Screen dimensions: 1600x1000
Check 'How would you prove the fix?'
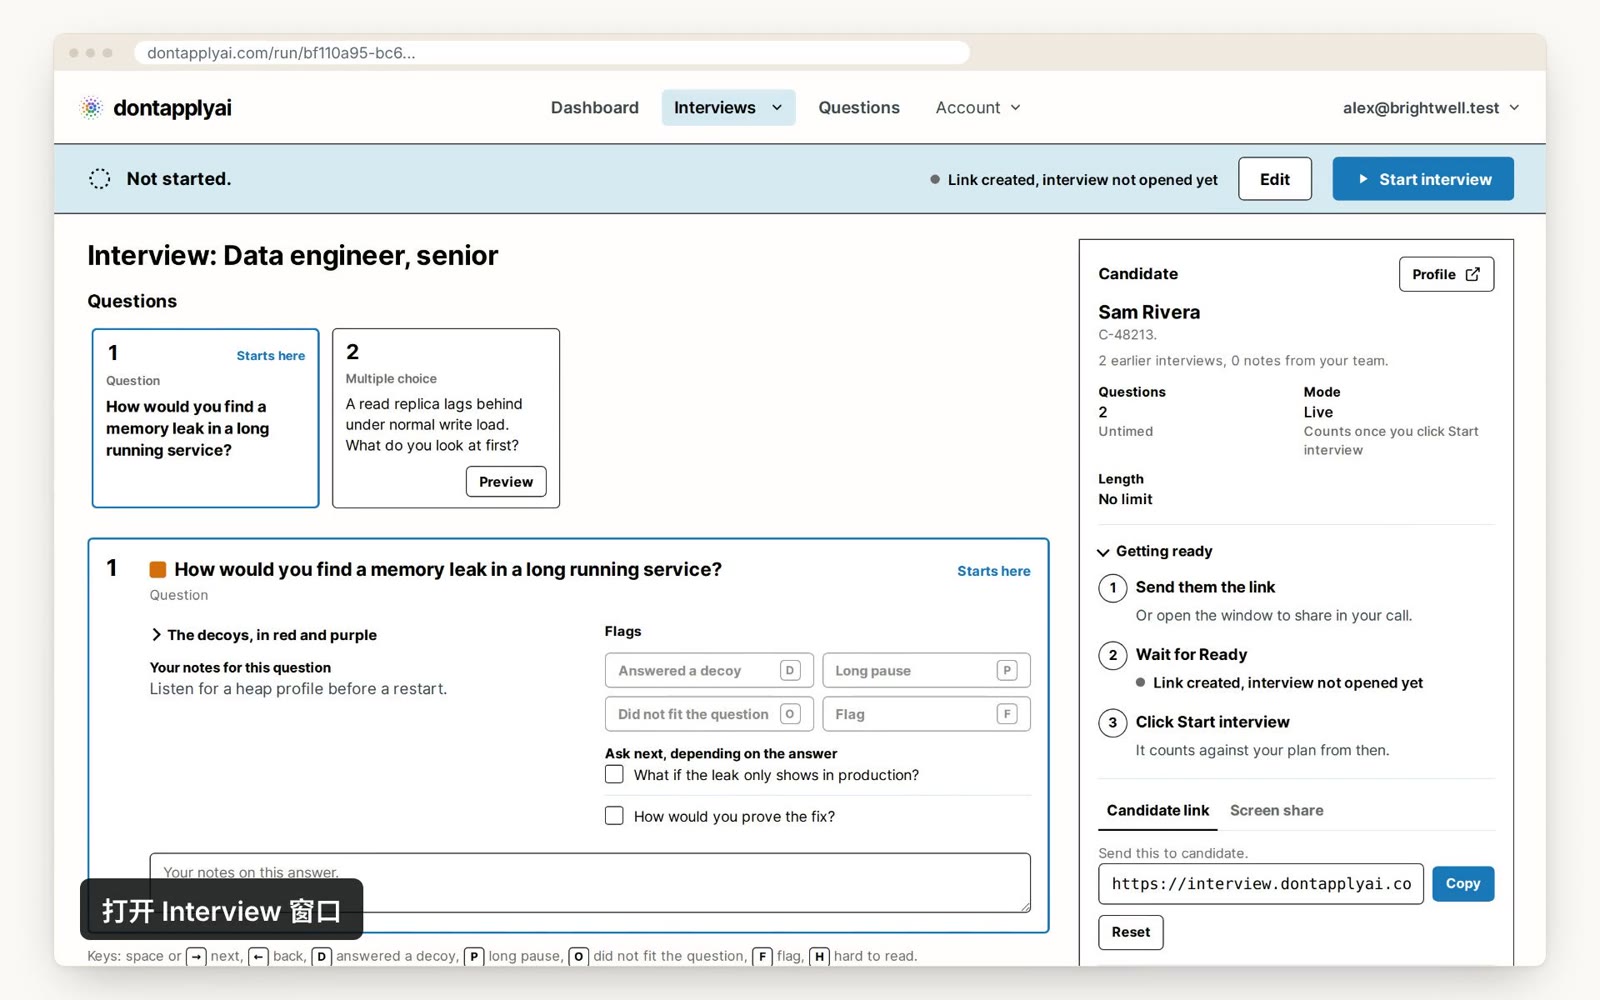[614, 816]
